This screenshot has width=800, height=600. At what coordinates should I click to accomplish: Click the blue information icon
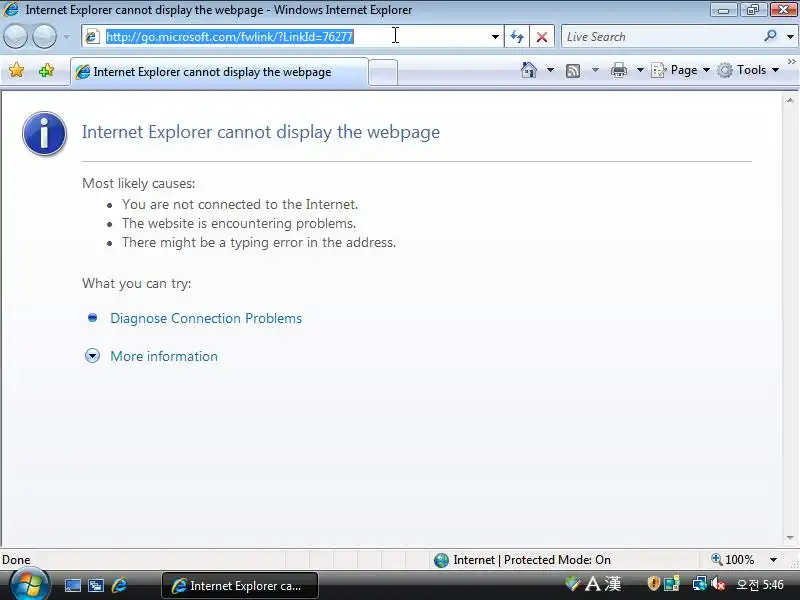[x=44, y=133]
